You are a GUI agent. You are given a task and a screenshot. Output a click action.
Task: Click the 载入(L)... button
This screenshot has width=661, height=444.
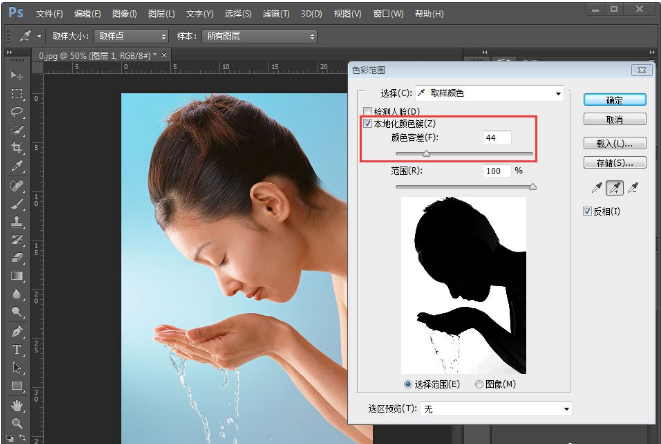[615, 143]
